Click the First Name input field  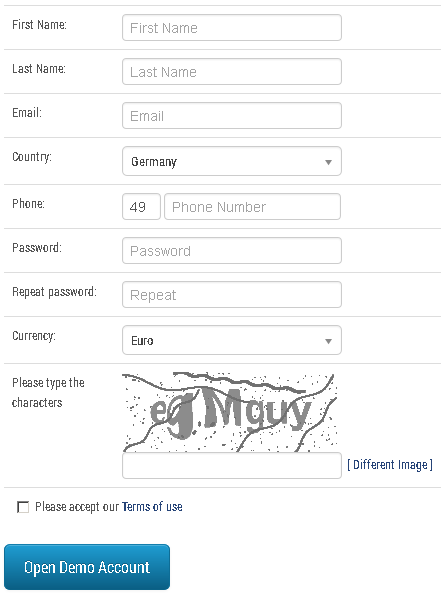click(x=232, y=28)
